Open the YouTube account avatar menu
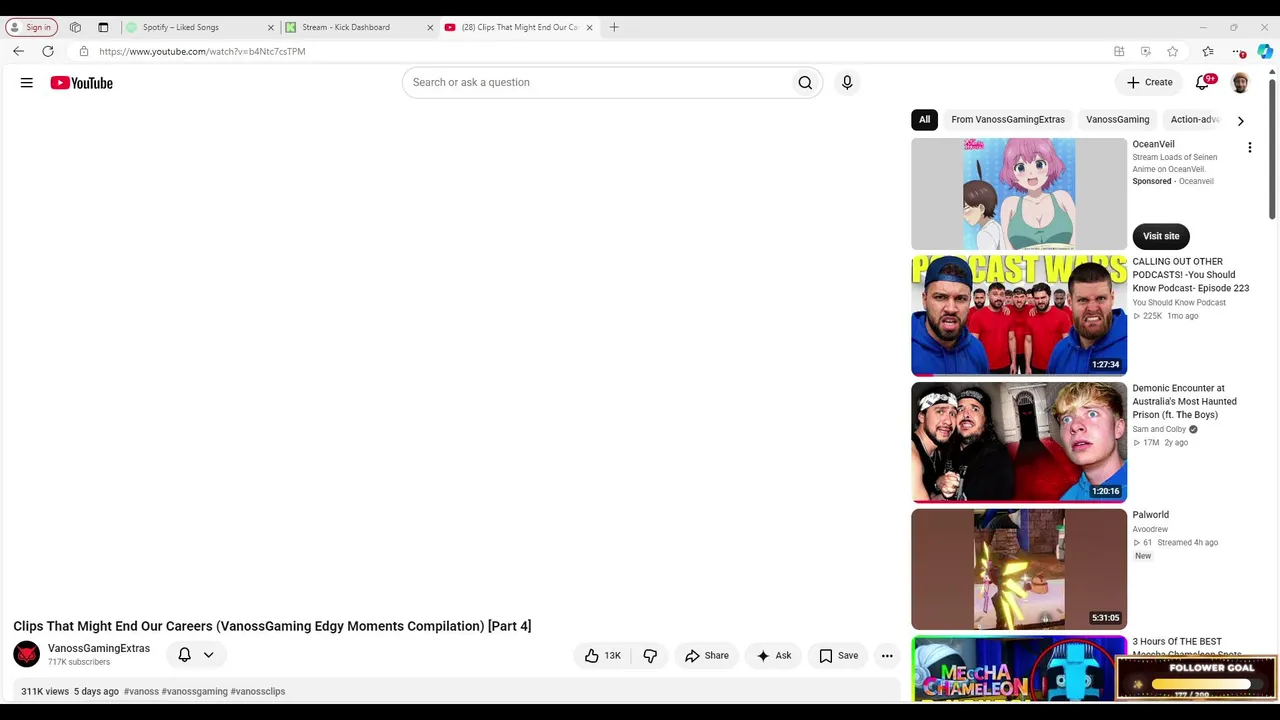The width and height of the screenshot is (1280, 720). click(x=1240, y=83)
